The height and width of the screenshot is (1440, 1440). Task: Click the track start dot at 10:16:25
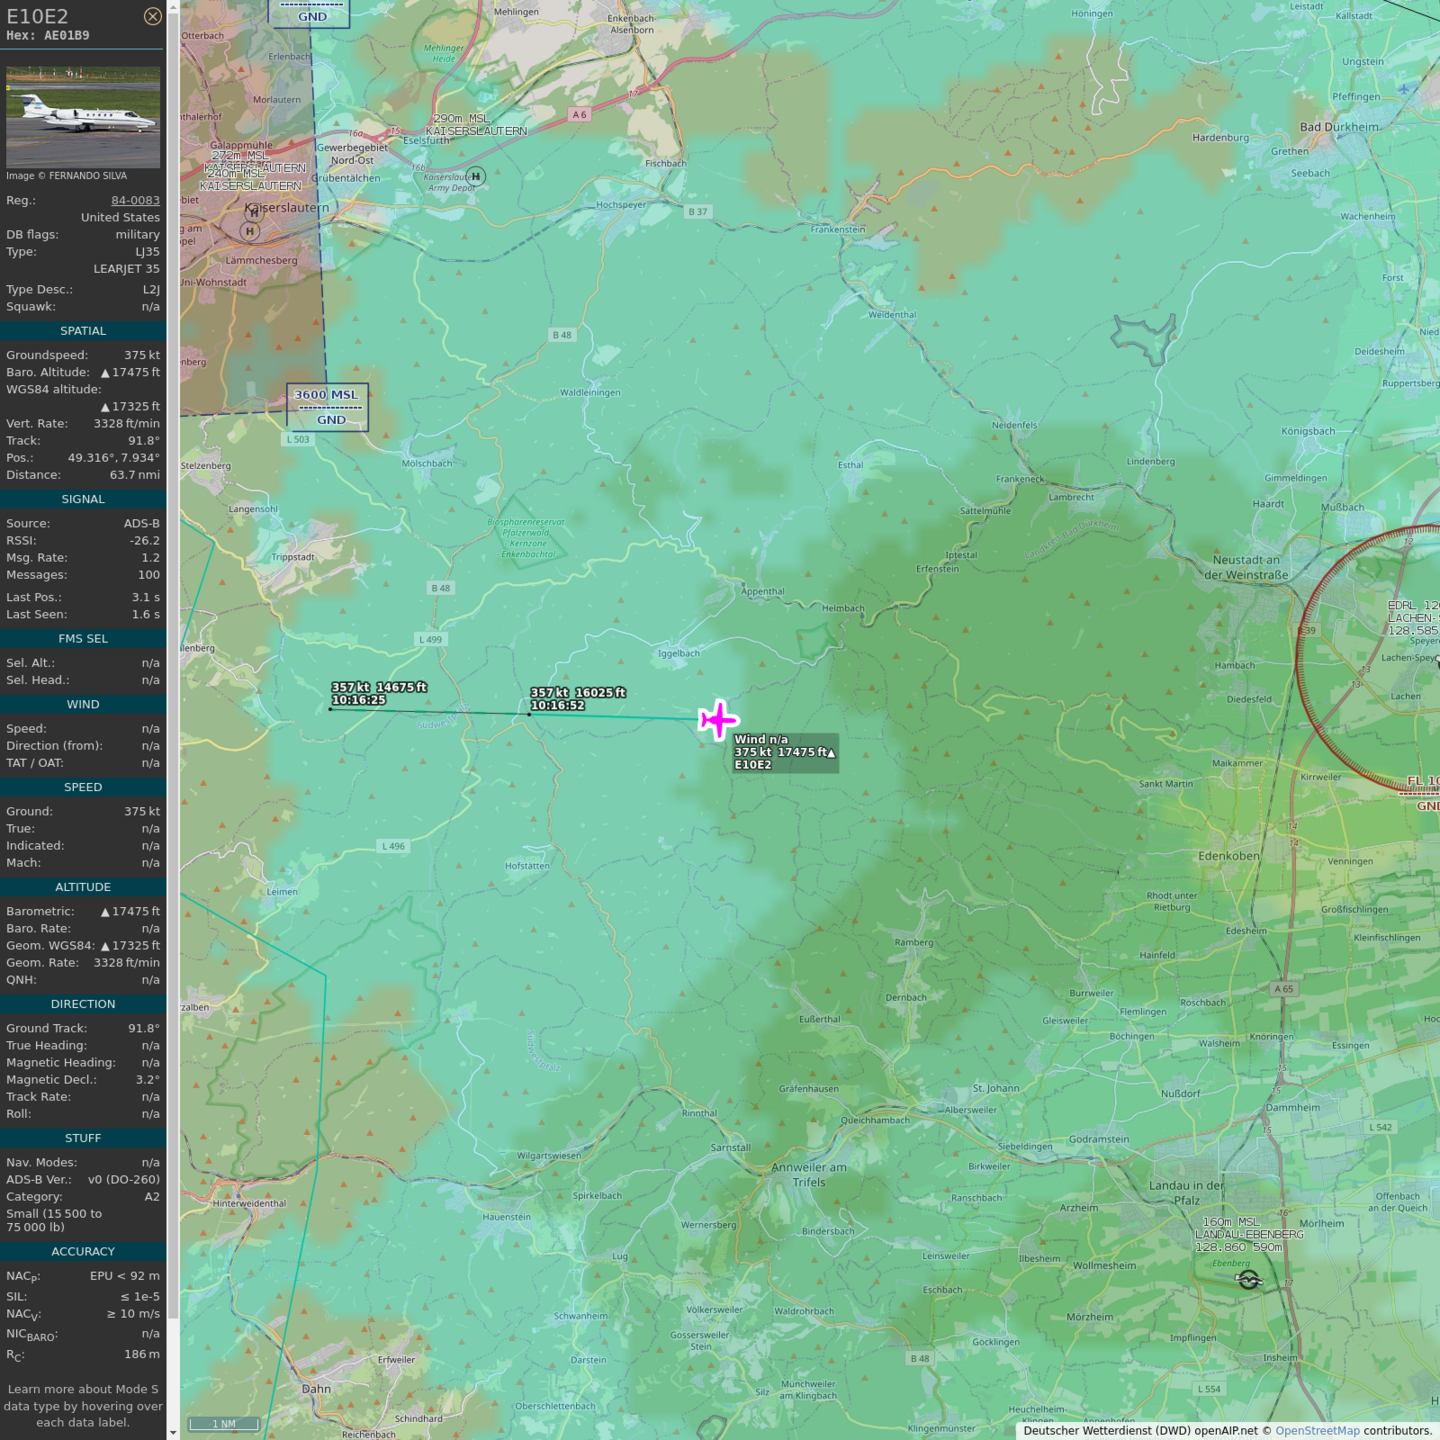pos(331,709)
